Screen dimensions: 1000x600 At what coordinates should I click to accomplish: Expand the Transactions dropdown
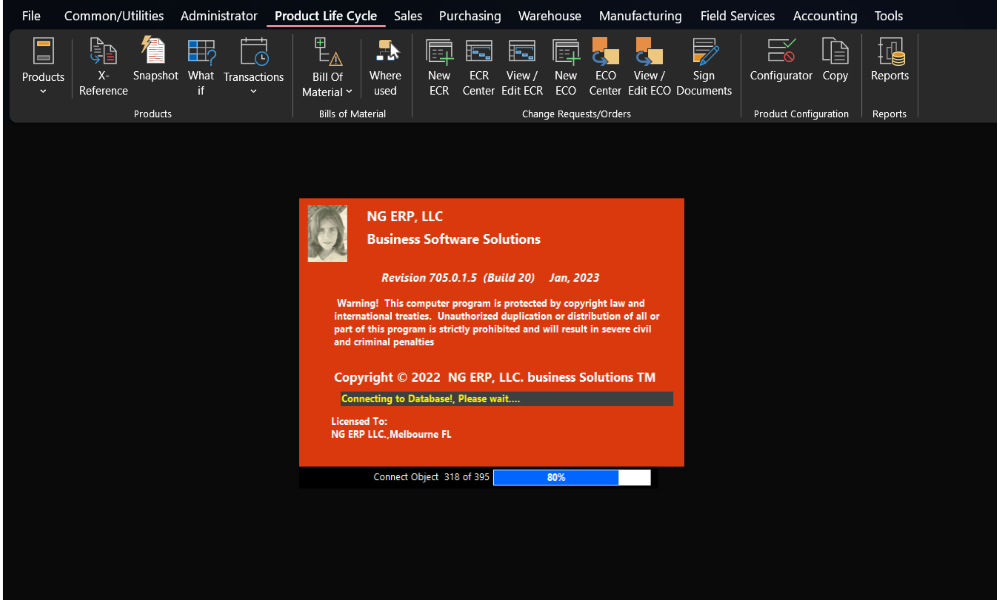[253, 68]
